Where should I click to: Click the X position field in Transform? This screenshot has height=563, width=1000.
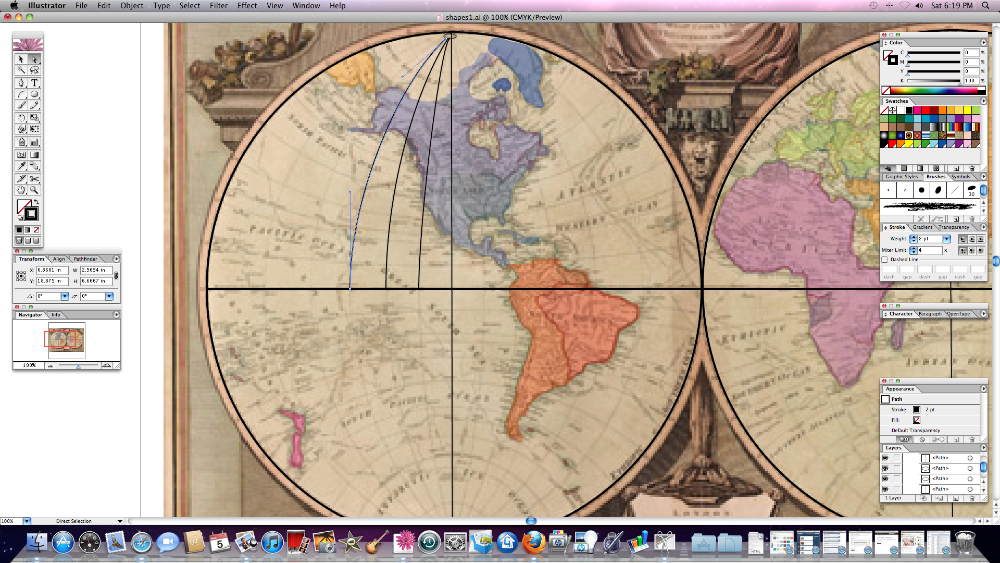click(x=52, y=270)
